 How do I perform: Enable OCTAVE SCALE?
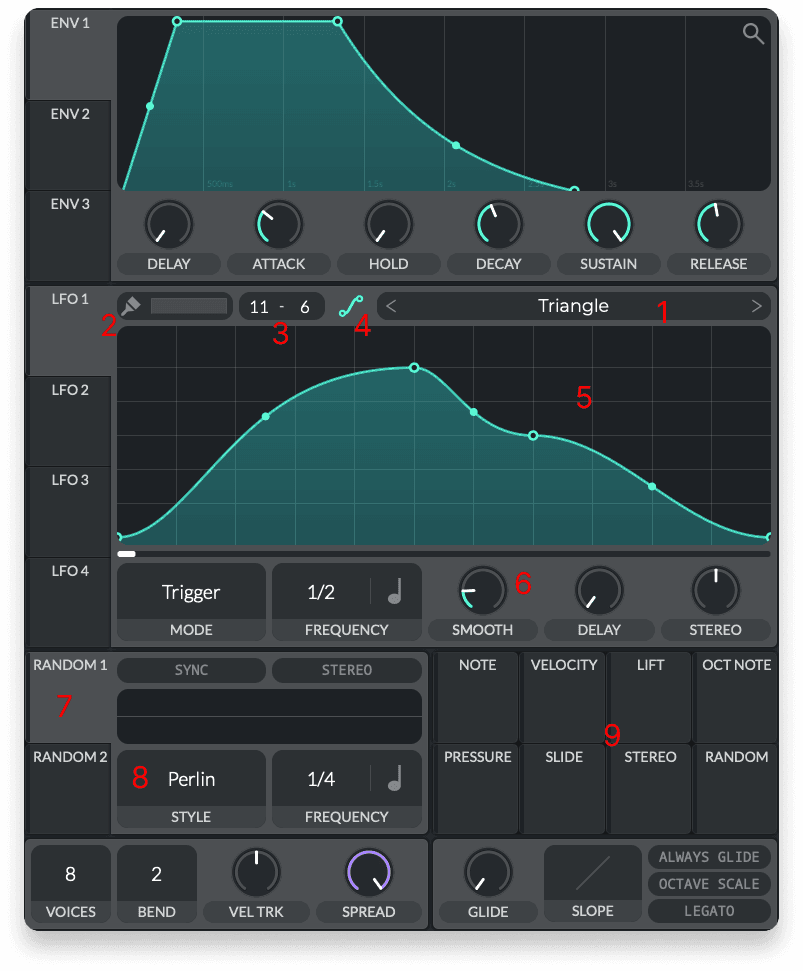(709, 883)
